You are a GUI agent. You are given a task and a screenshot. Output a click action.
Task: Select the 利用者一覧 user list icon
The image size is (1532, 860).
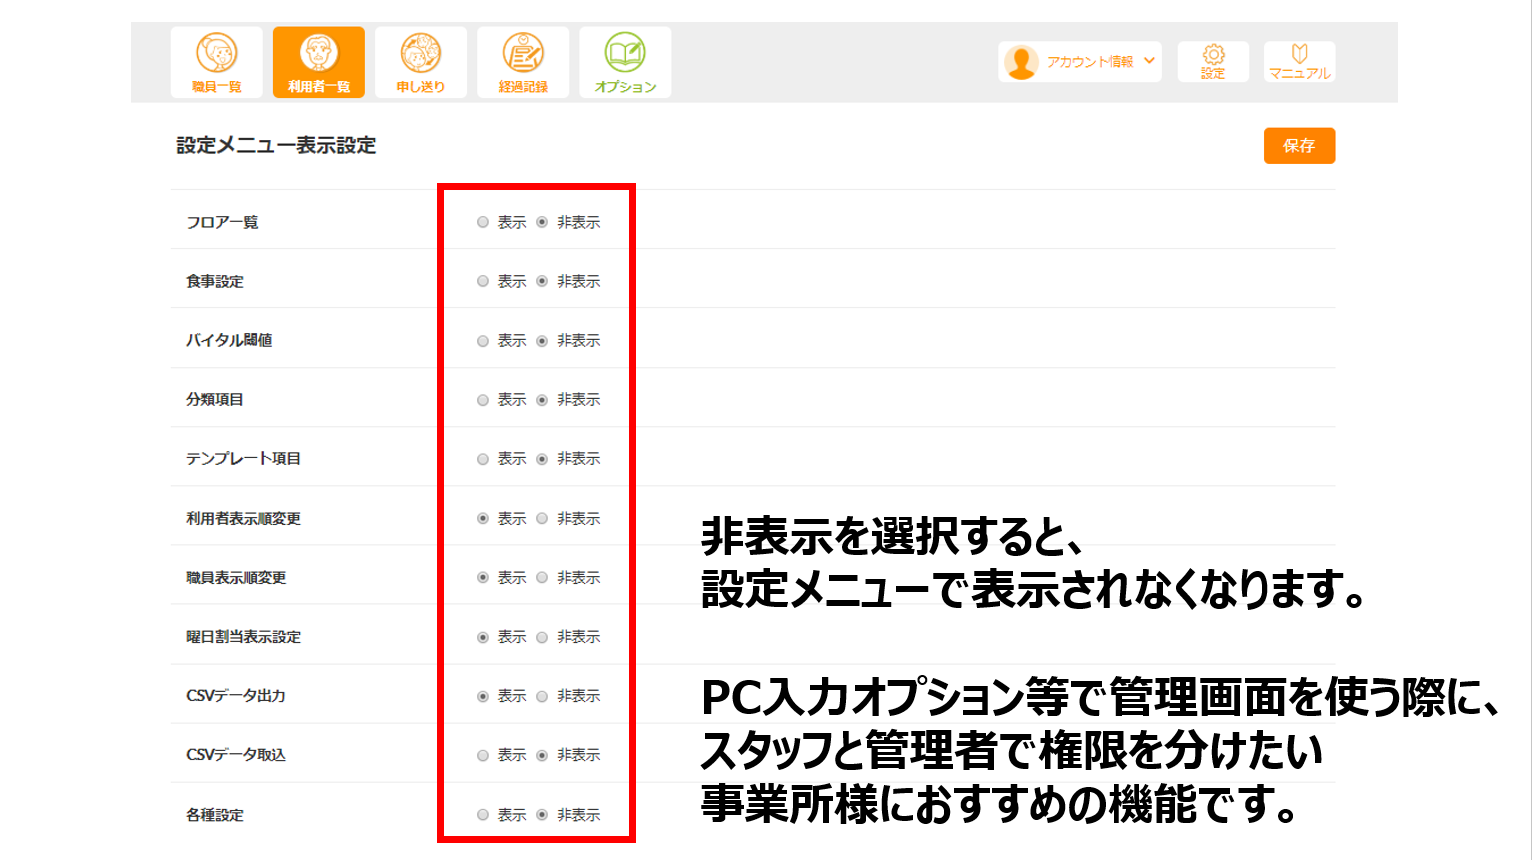318,54
